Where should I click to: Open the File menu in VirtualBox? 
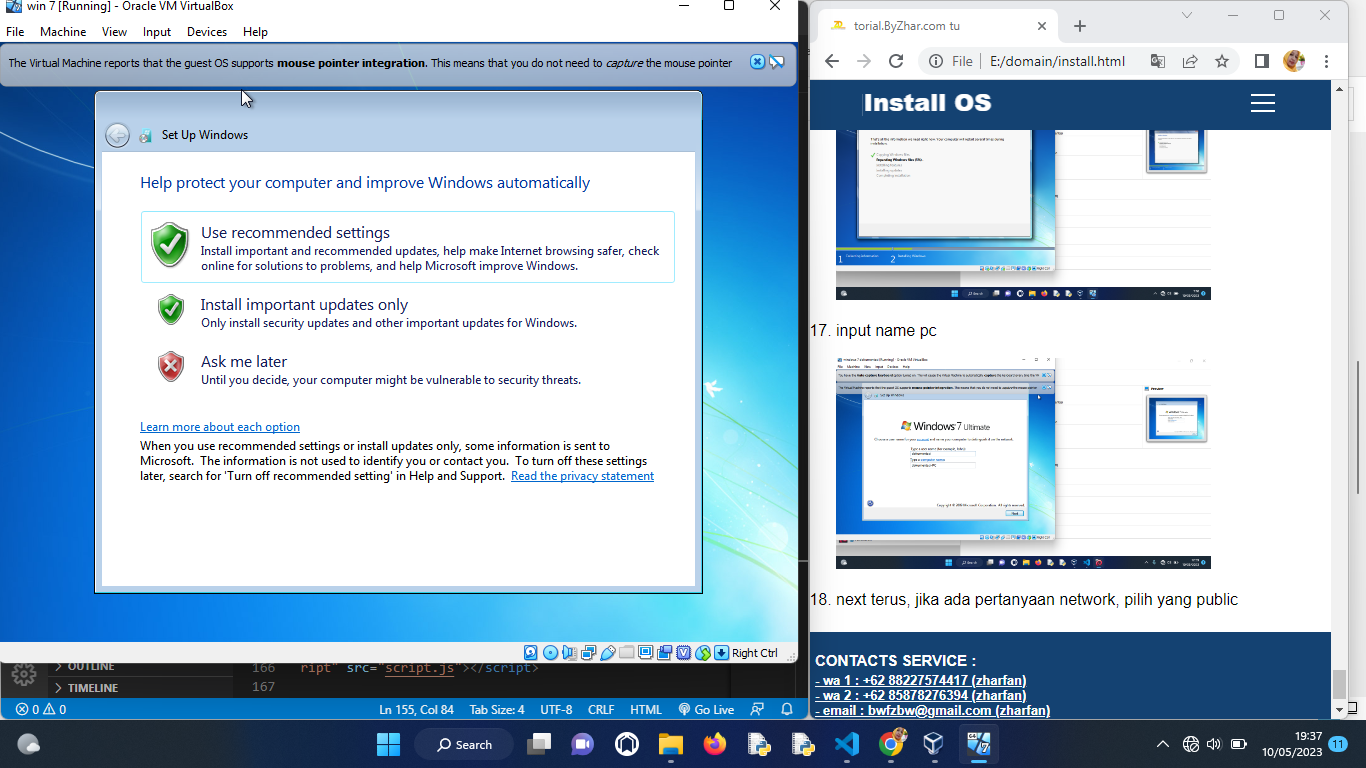15,32
